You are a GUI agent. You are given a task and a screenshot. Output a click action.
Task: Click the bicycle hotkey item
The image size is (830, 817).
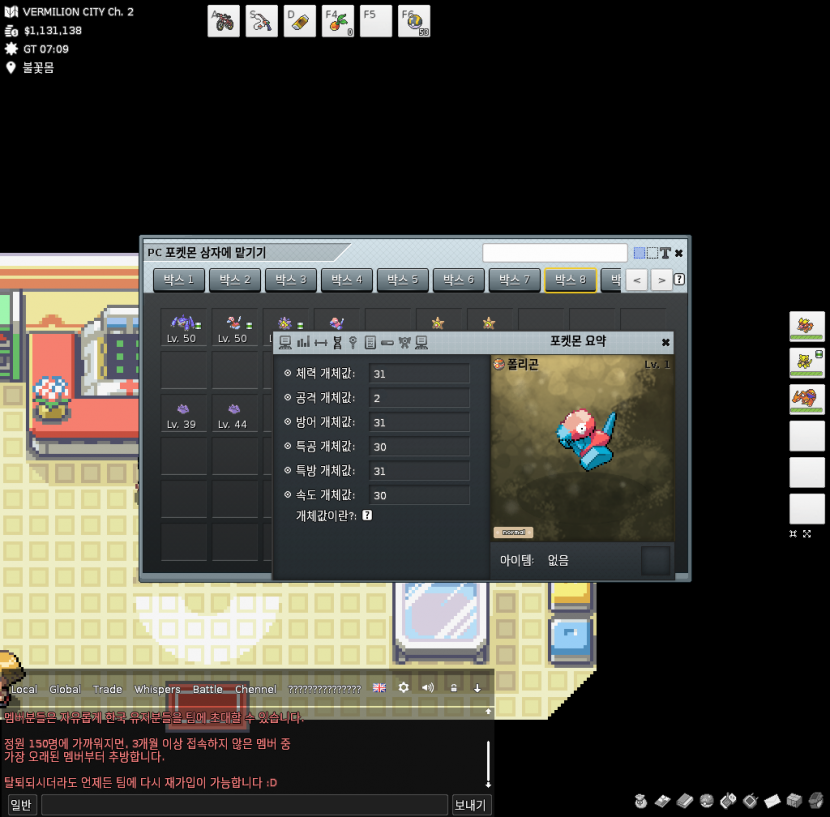(223, 21)
